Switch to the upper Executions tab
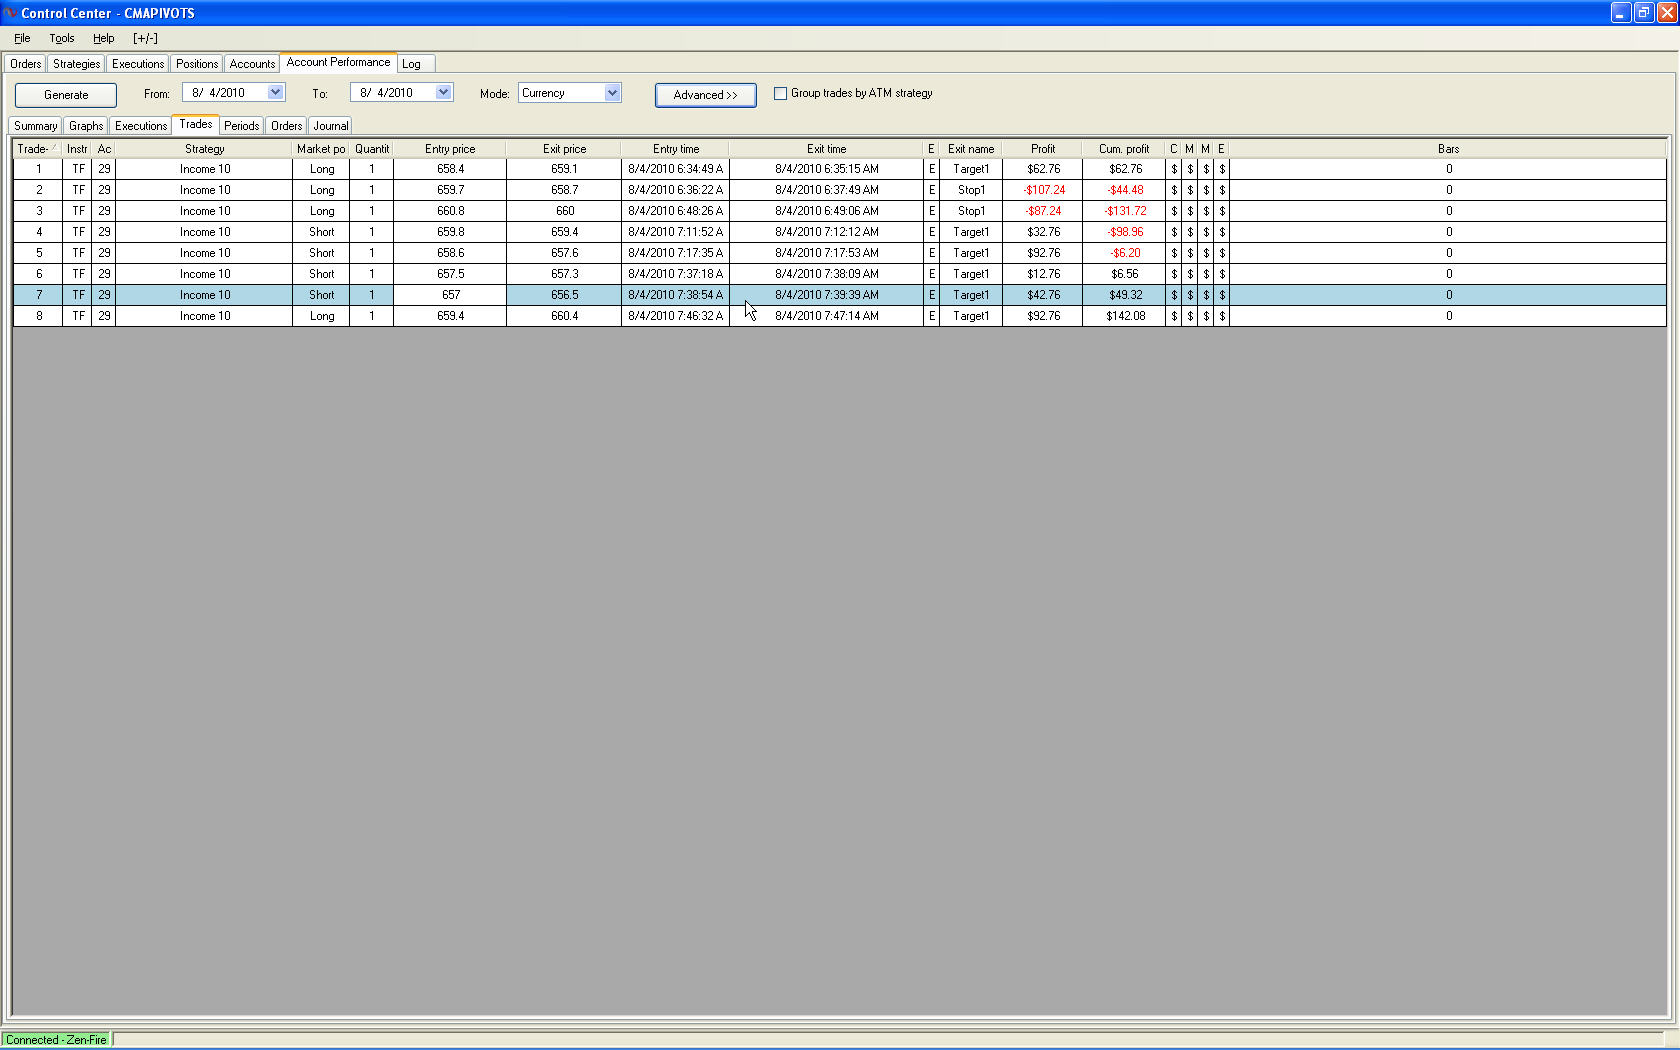 (x=138, y=64)
